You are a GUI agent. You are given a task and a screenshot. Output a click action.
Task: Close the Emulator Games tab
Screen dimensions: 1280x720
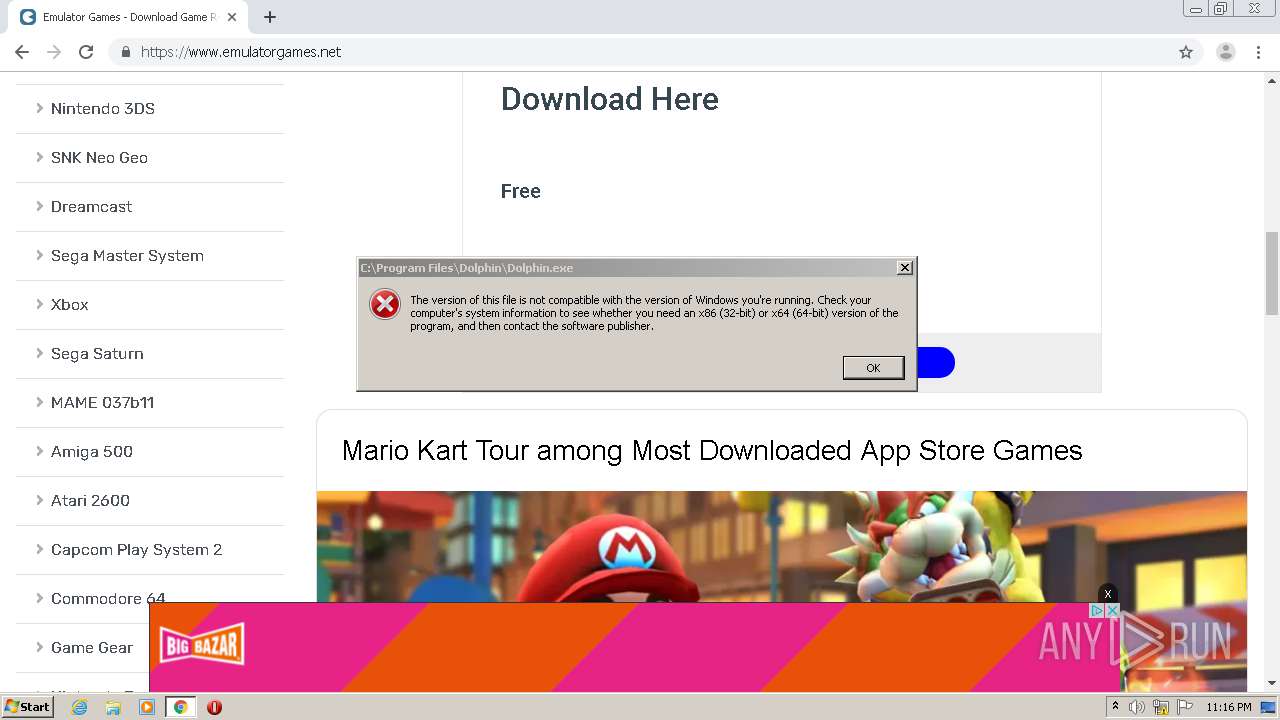point(232,17)
